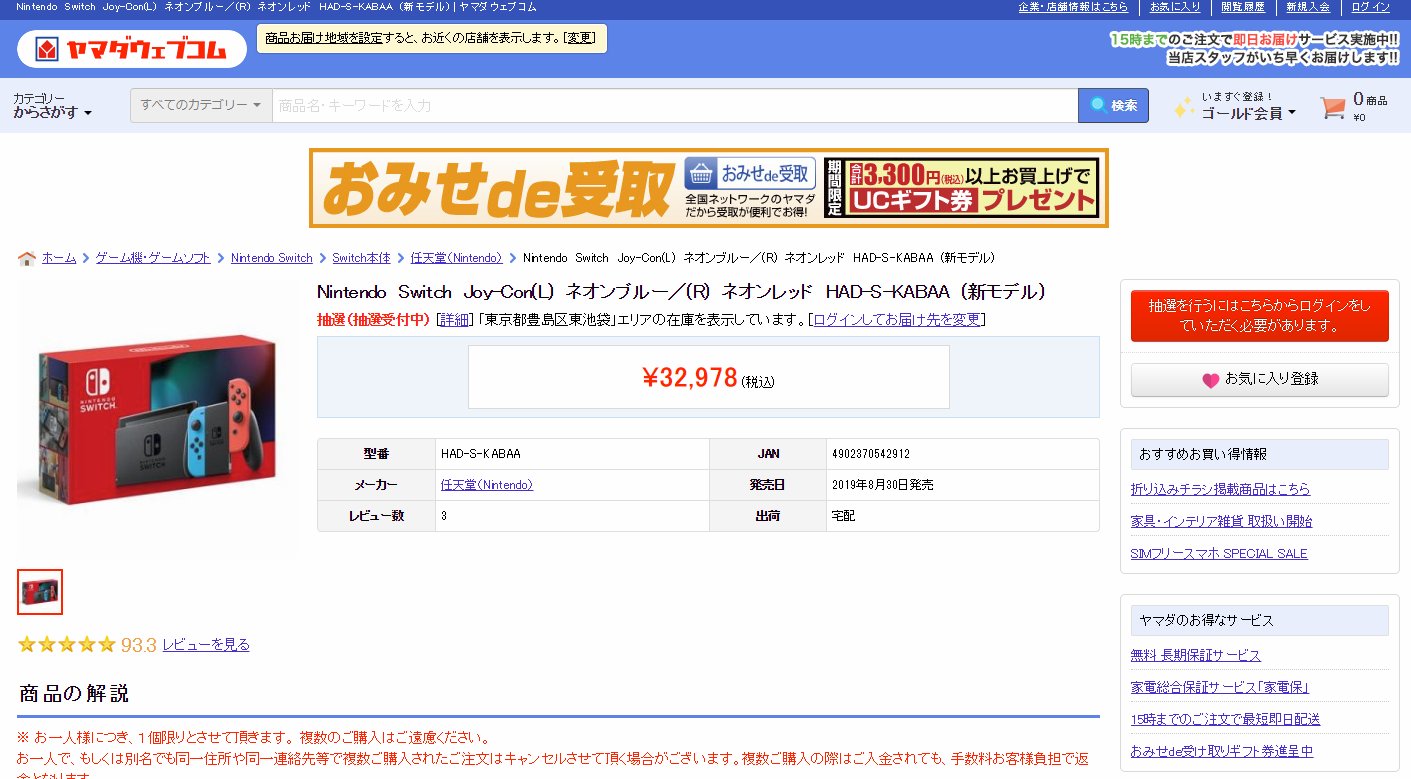Click the ¥32,978 price text

(690, 378)
